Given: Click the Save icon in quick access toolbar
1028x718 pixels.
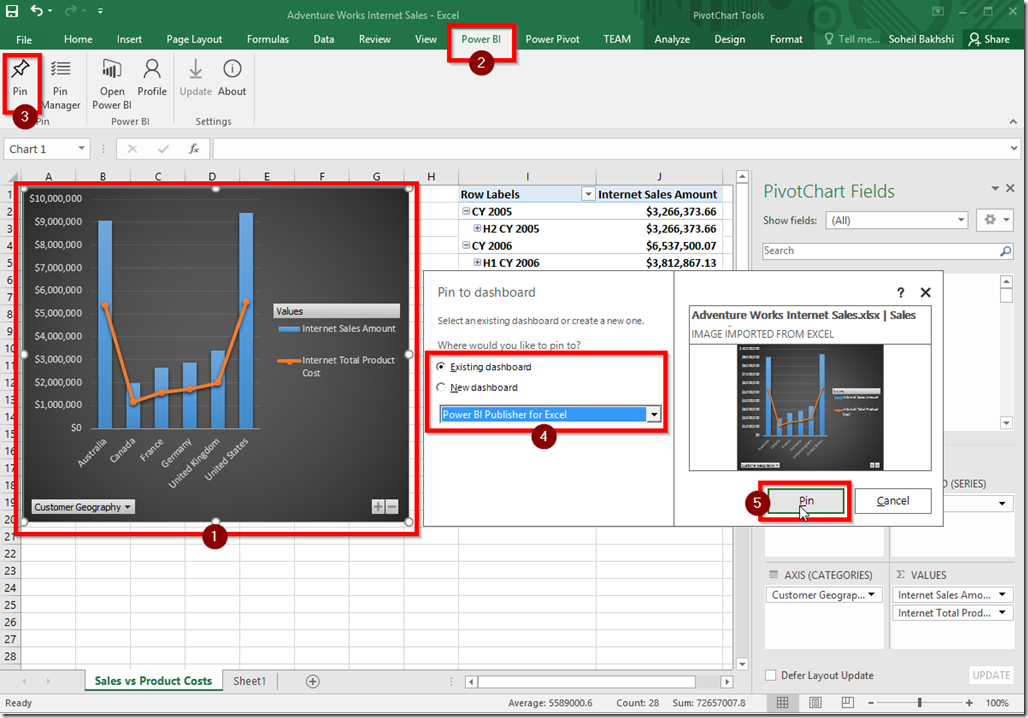Looking at the screenshot, I should (12, 10).
